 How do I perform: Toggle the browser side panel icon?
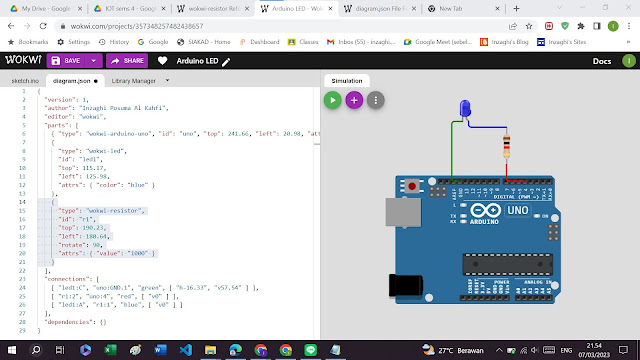click(597, 26)
